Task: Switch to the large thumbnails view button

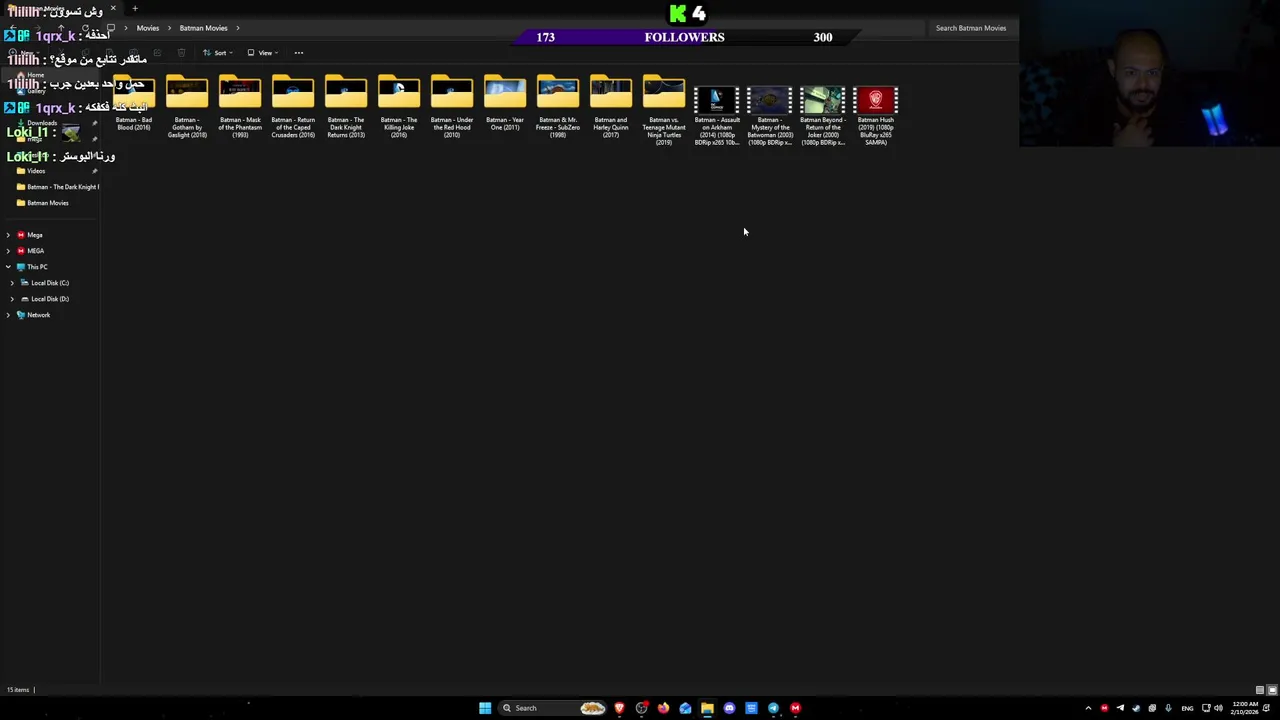Action: 1272,690
